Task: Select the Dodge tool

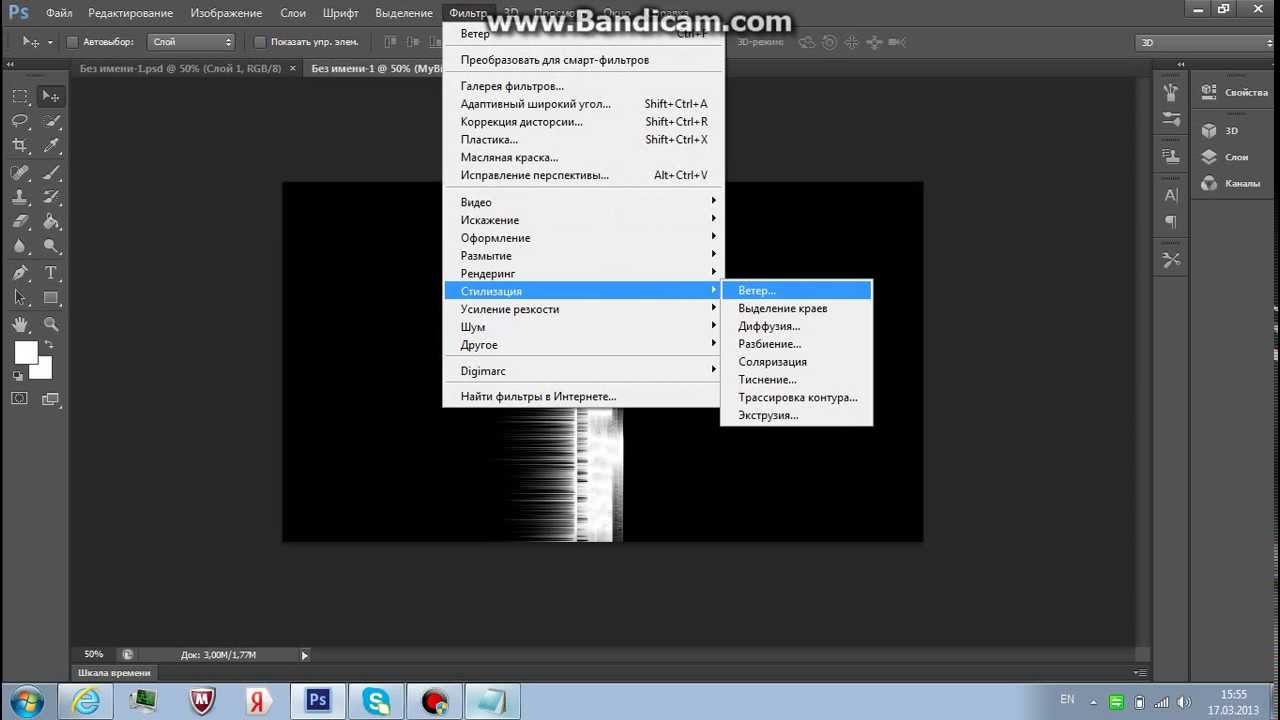Action: tap(50, 246)
